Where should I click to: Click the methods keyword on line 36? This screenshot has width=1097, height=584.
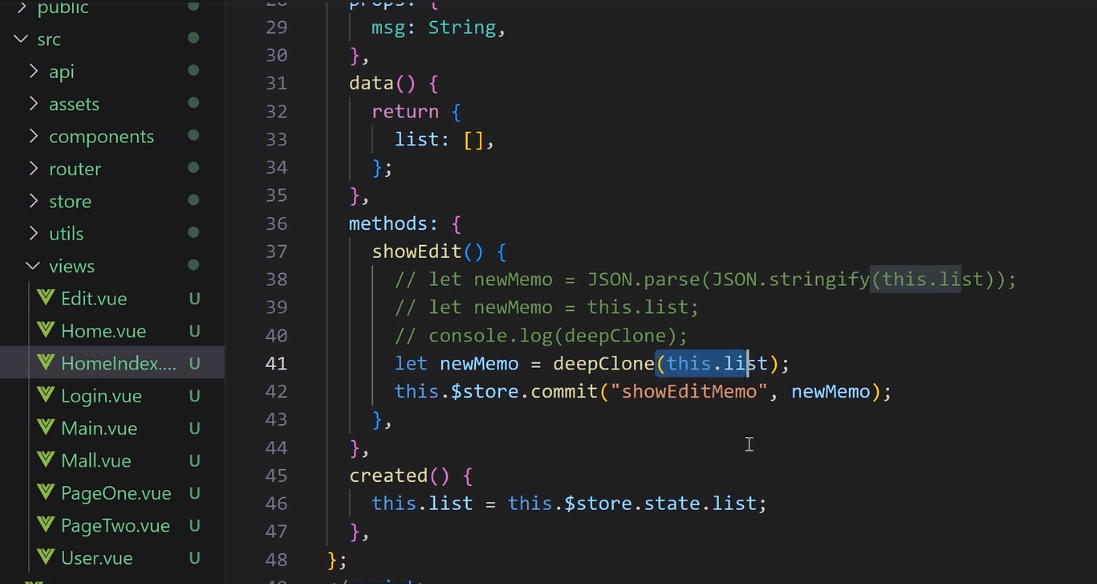(x=388, y=224)
